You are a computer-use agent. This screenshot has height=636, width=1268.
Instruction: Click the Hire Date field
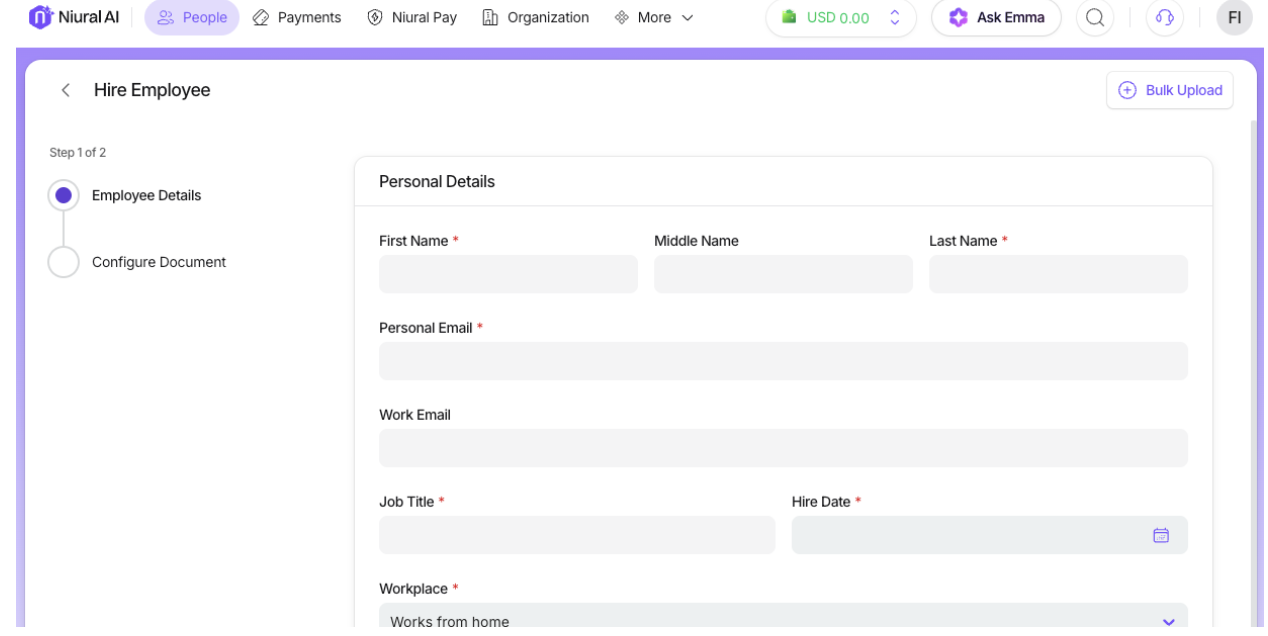(x=990, y=535)
